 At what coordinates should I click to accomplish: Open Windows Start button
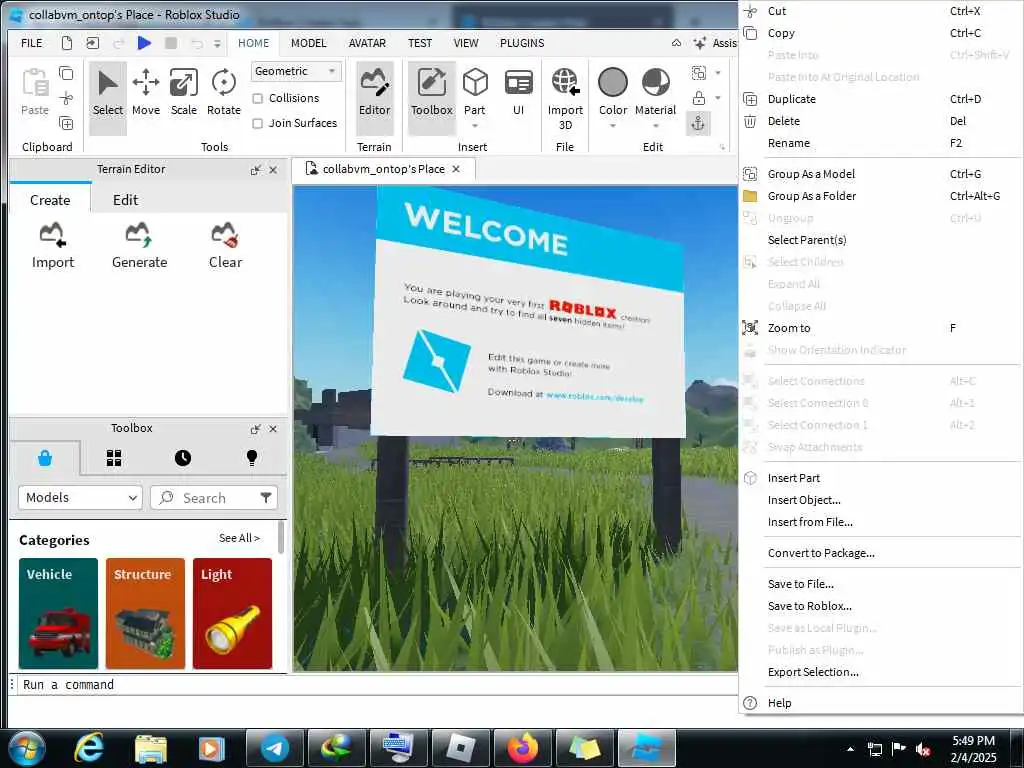pos(27,748)
